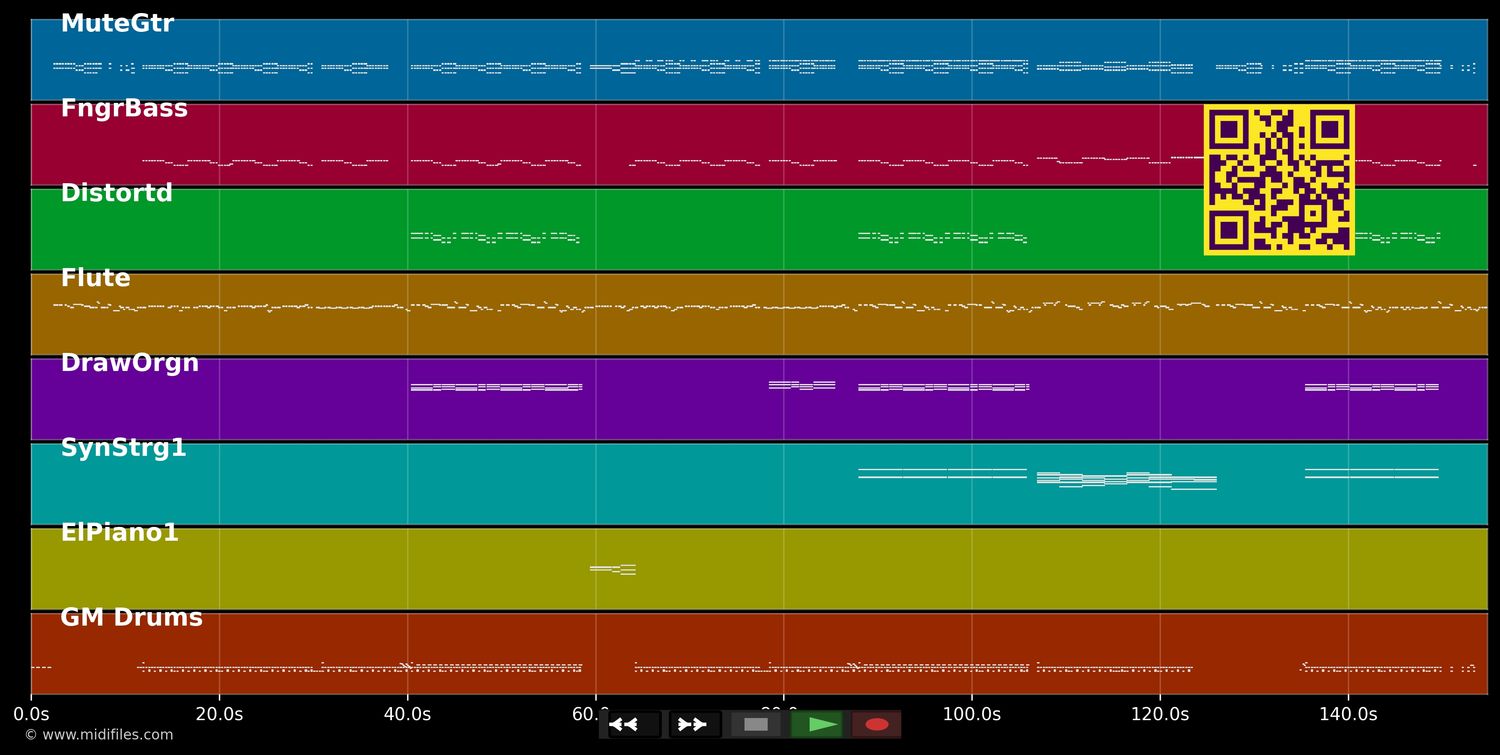
Task: Click the yellow QR code
Action: (1279, 180)
